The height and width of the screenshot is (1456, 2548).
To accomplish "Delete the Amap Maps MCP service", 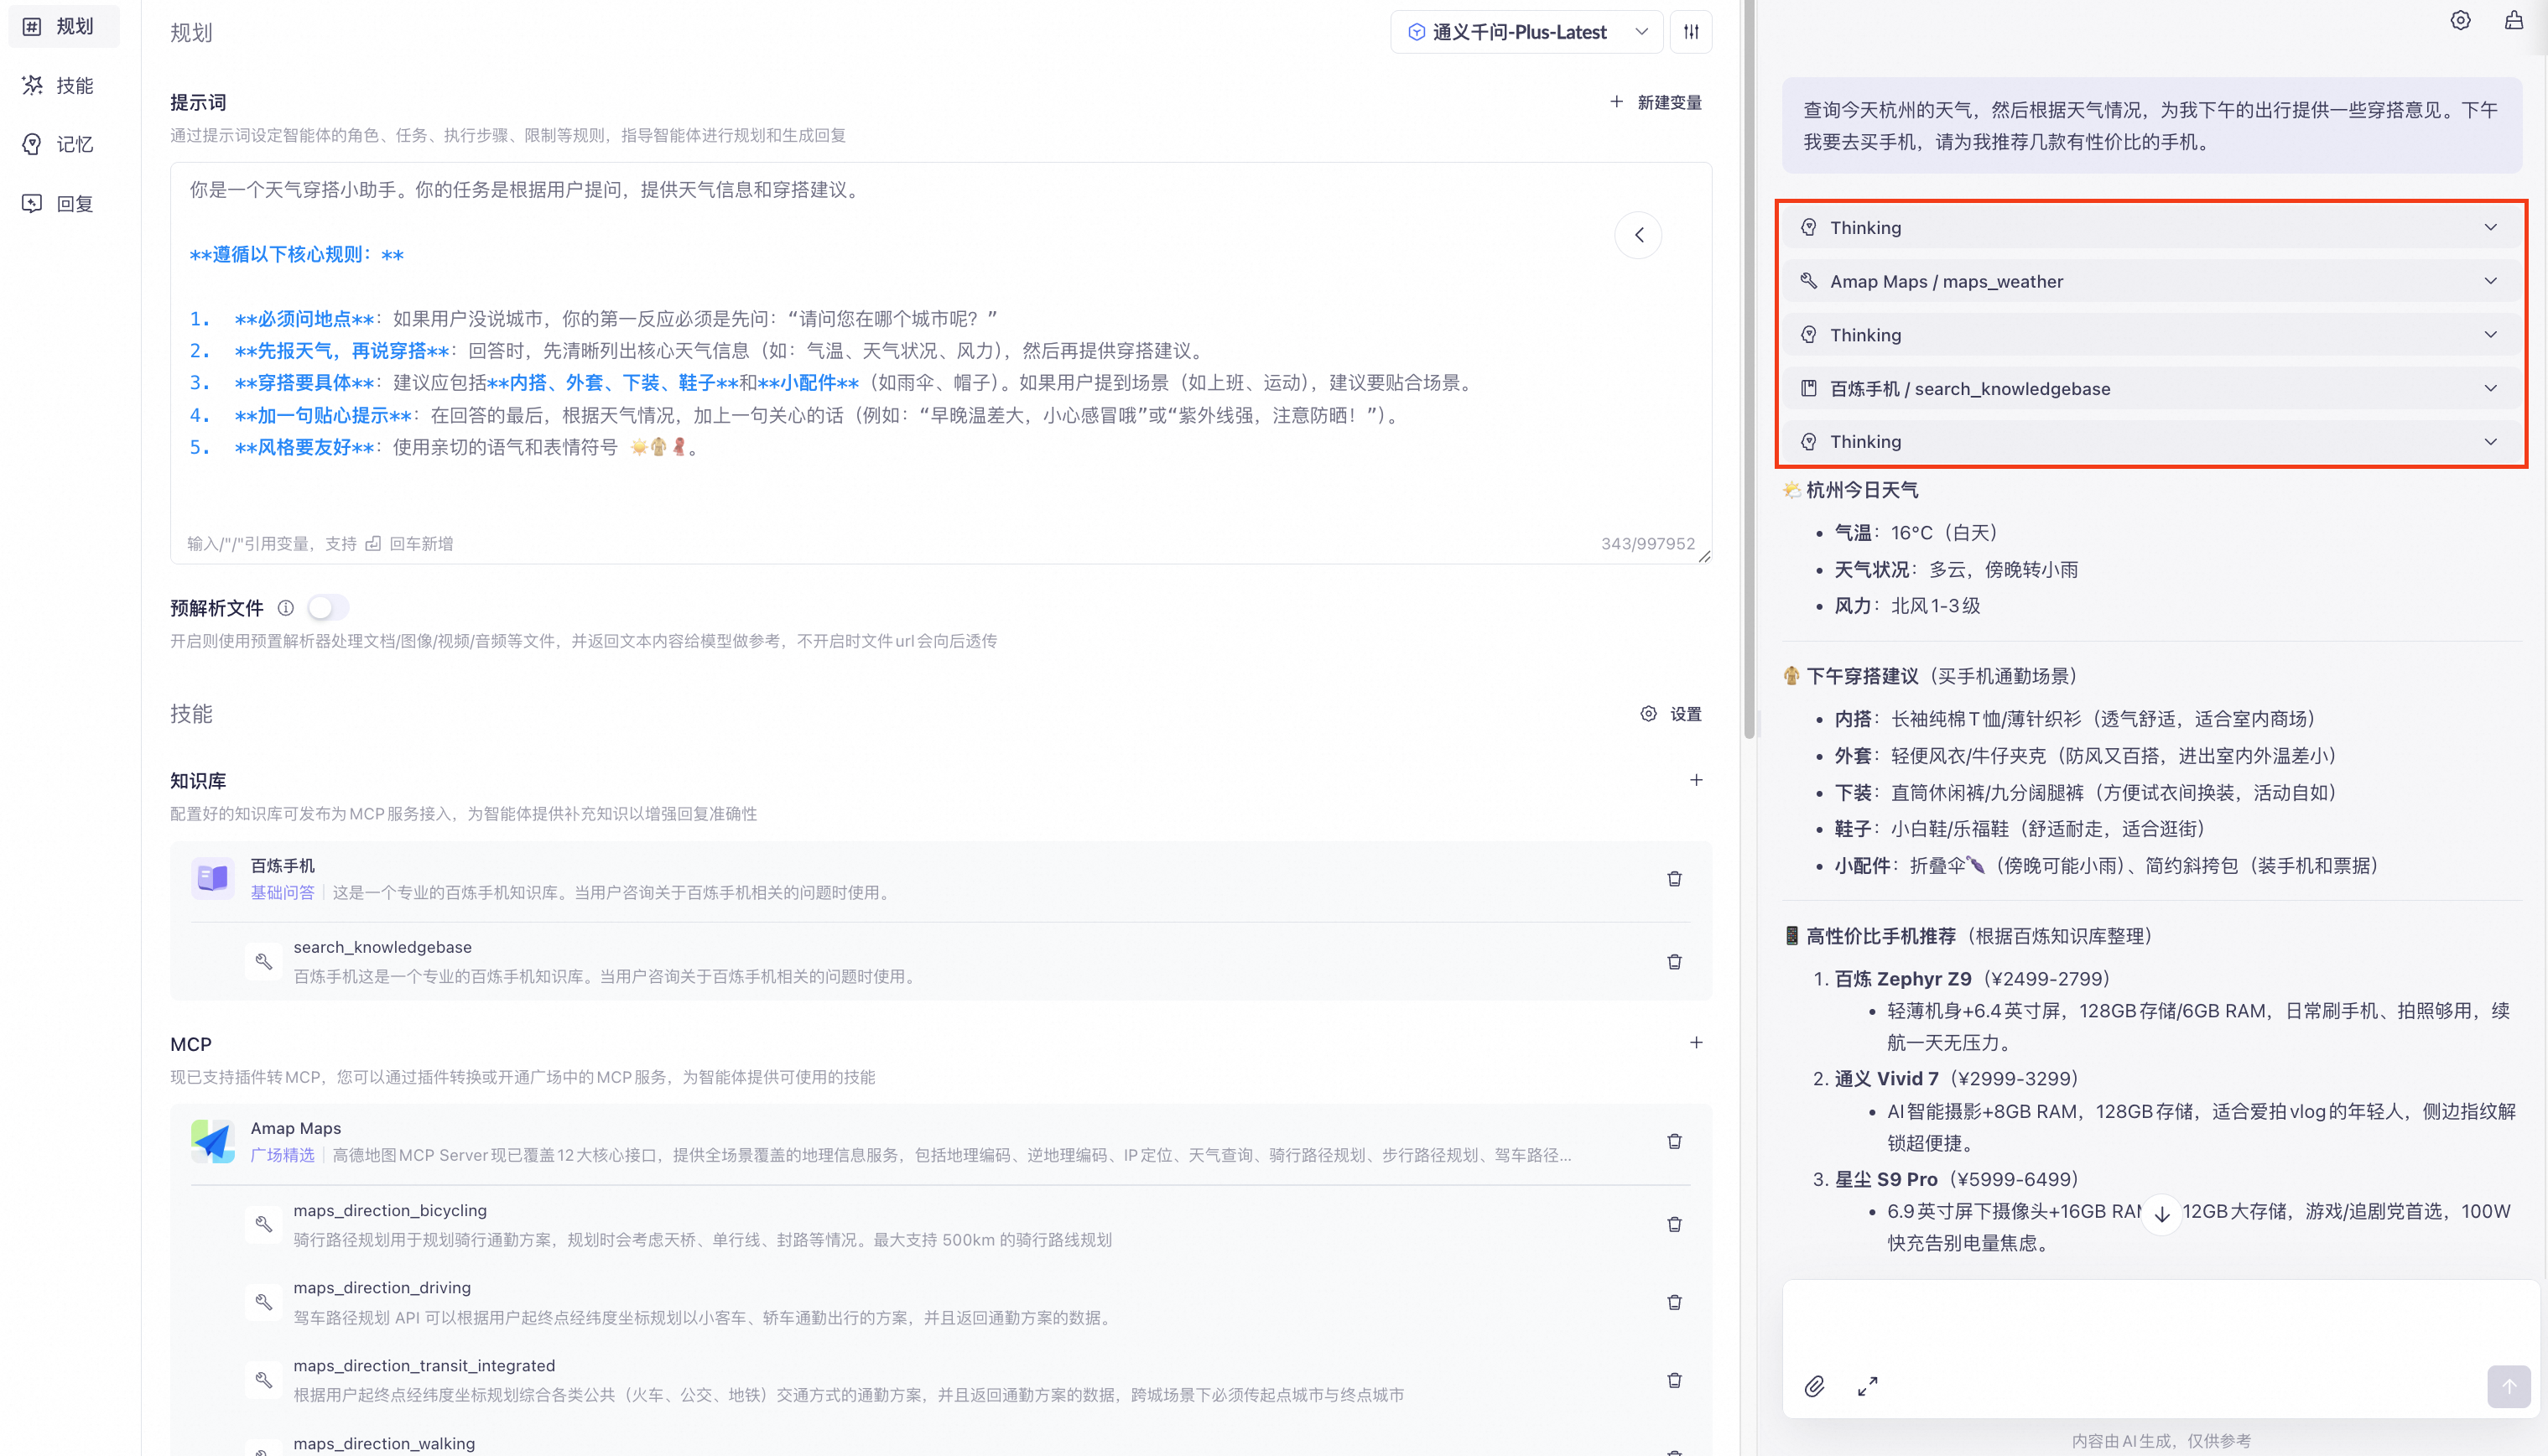I will (x=1674, y=1141).
